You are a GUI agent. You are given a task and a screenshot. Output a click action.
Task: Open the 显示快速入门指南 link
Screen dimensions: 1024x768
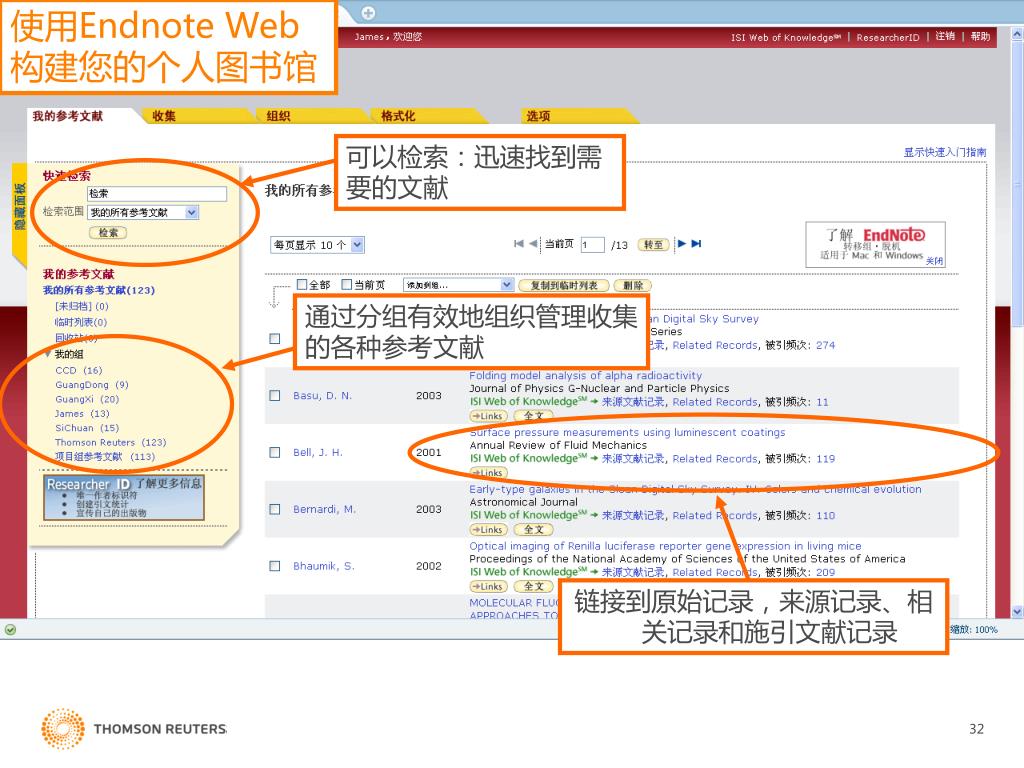[945, 152]
